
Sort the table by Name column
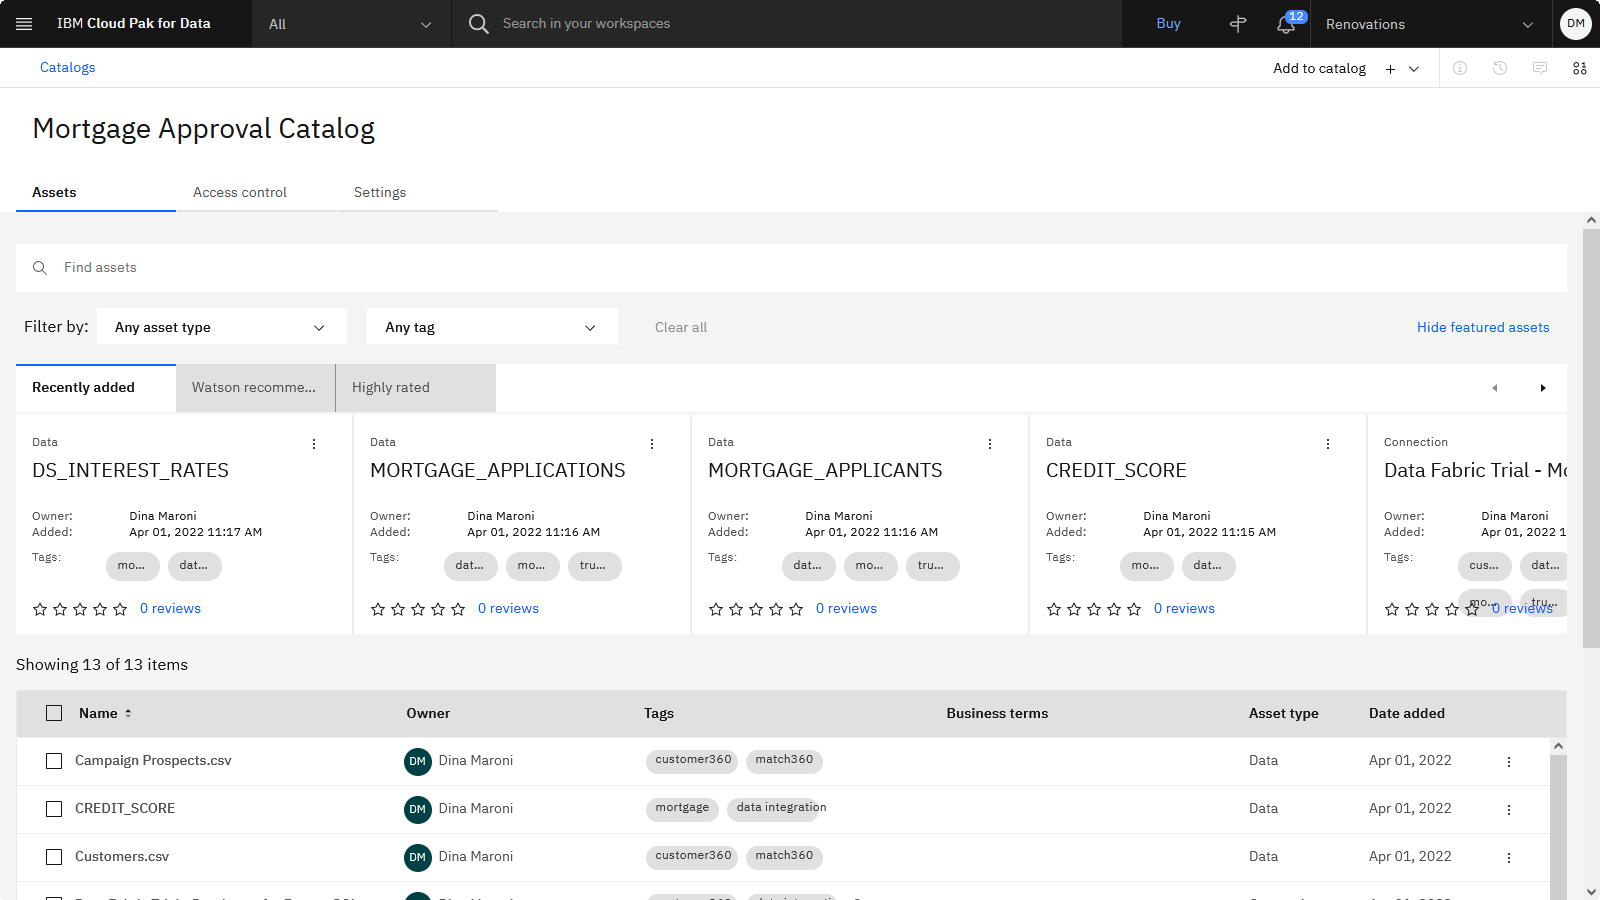pyautogui.click(x=105, y=713)
